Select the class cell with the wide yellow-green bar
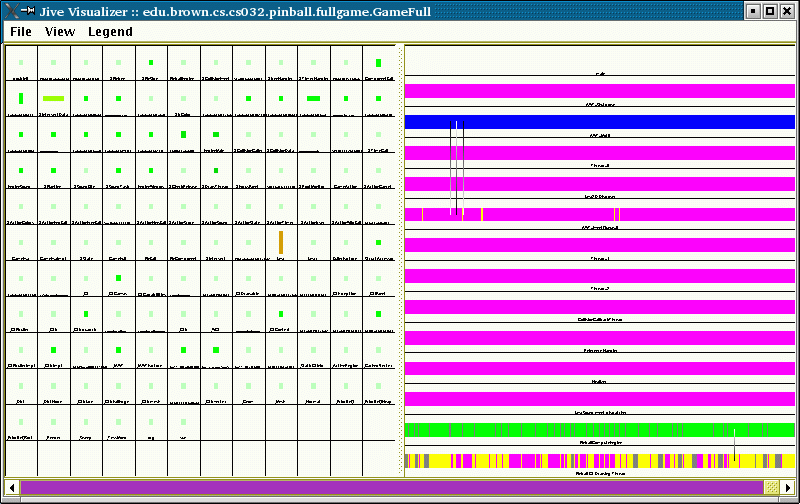 [54, 99]
